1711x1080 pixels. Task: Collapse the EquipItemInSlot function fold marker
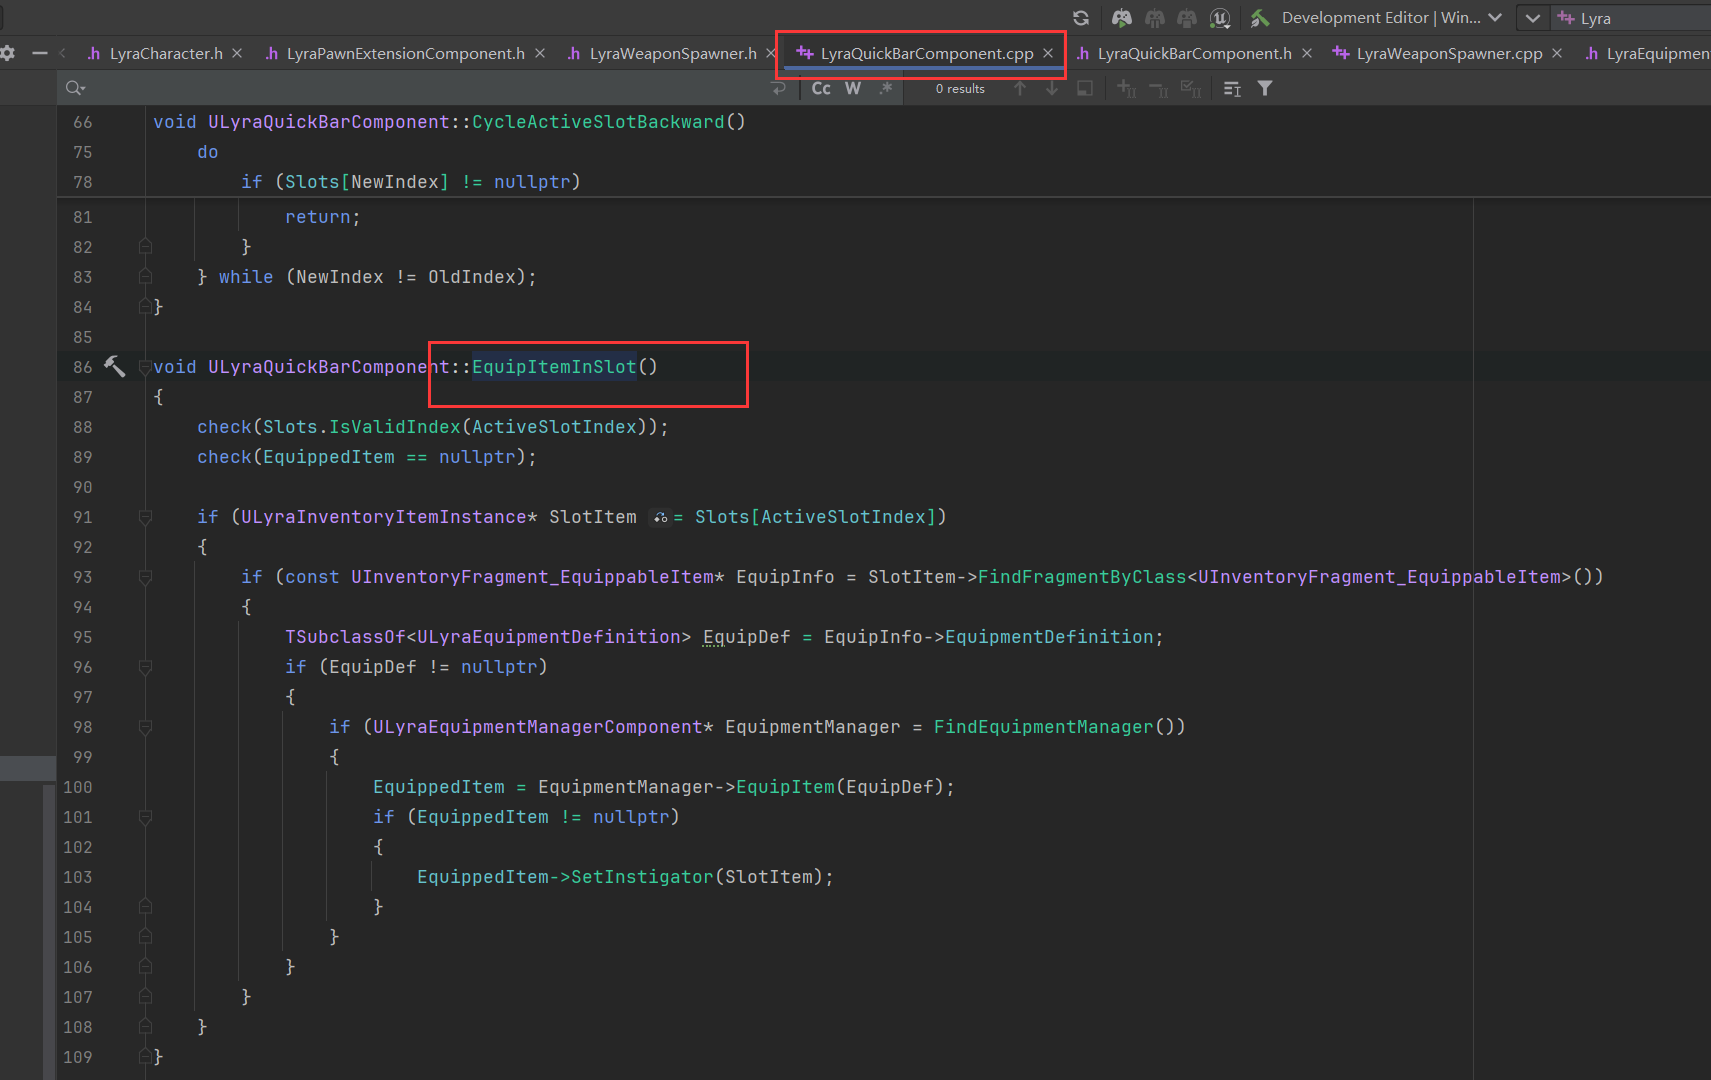pyautogui.click(x=145, y=367)
